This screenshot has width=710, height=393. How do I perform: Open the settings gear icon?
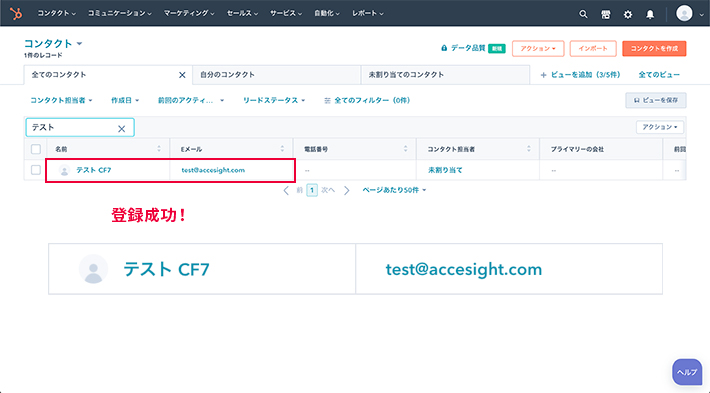coord(628,14)
